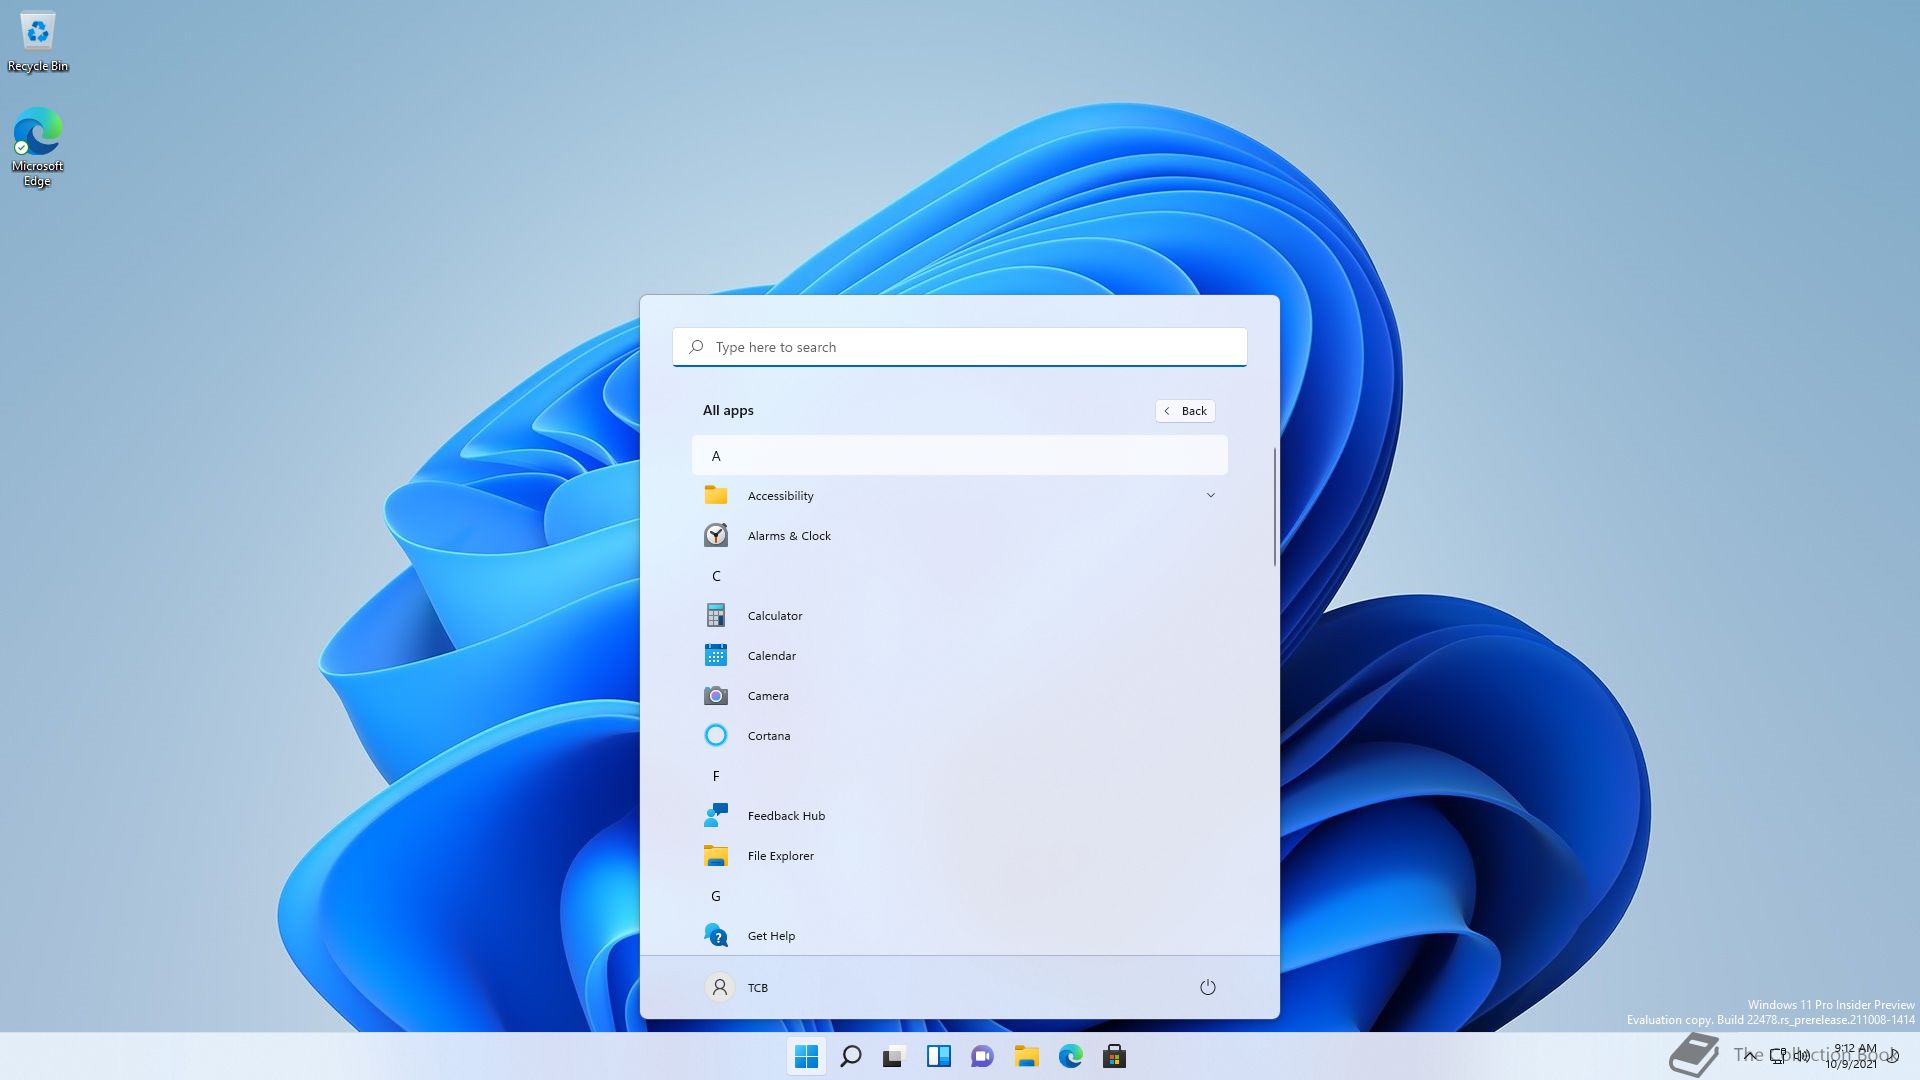Image resolution: width=1920 pixels, height=1080 pixels.
Task: Launch File Explorer from list
Action: click(x=779, y=855)
